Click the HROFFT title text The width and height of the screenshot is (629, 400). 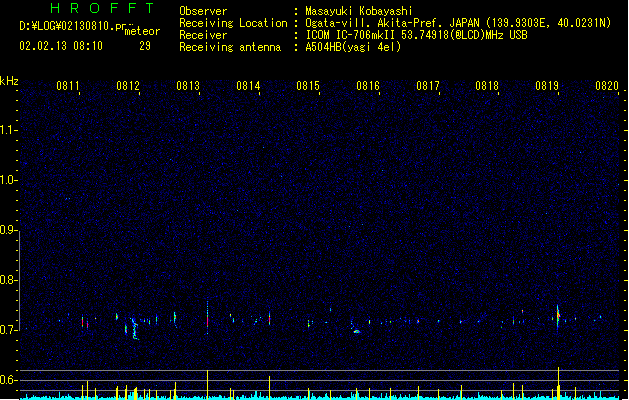click(102, 8)
